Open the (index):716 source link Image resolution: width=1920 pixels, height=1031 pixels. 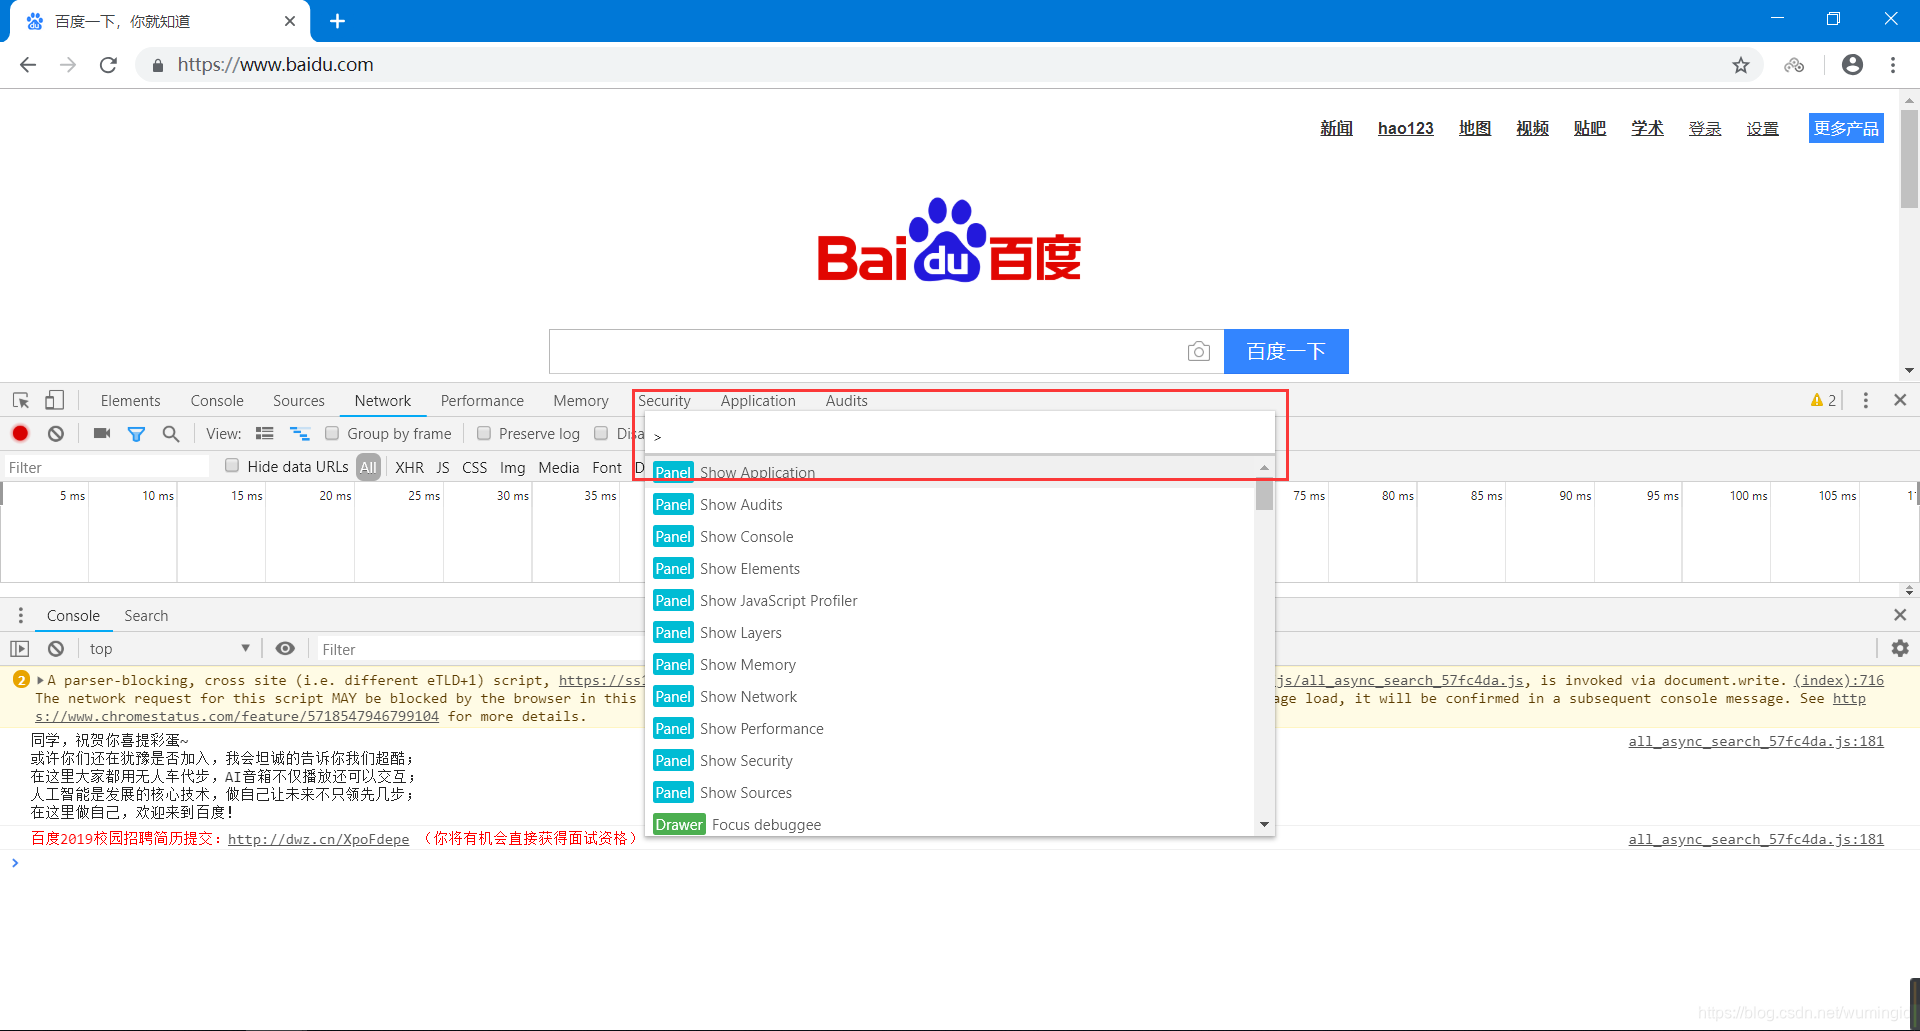(1838, 680)
